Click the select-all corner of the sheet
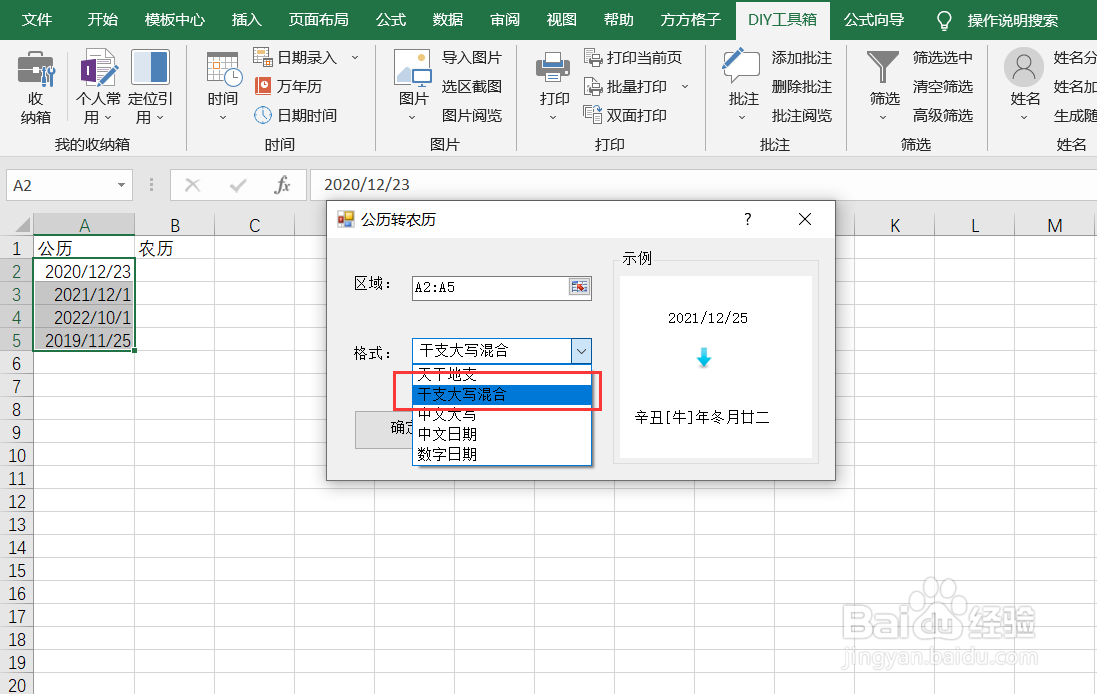1097x694 pixels. (22, 225)
